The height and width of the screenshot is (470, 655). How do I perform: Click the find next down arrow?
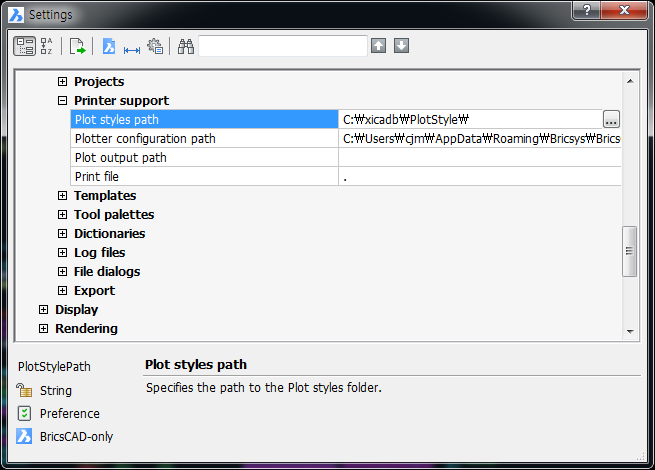pyautogui.click(x=401, y=46)
